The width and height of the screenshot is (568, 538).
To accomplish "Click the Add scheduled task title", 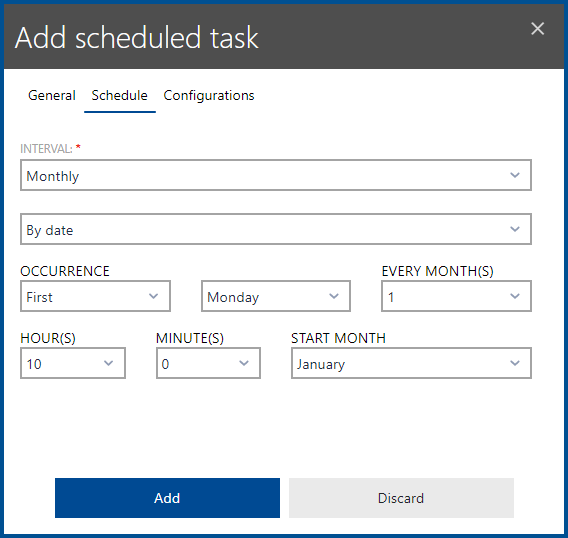I will [x=137, y=38].
